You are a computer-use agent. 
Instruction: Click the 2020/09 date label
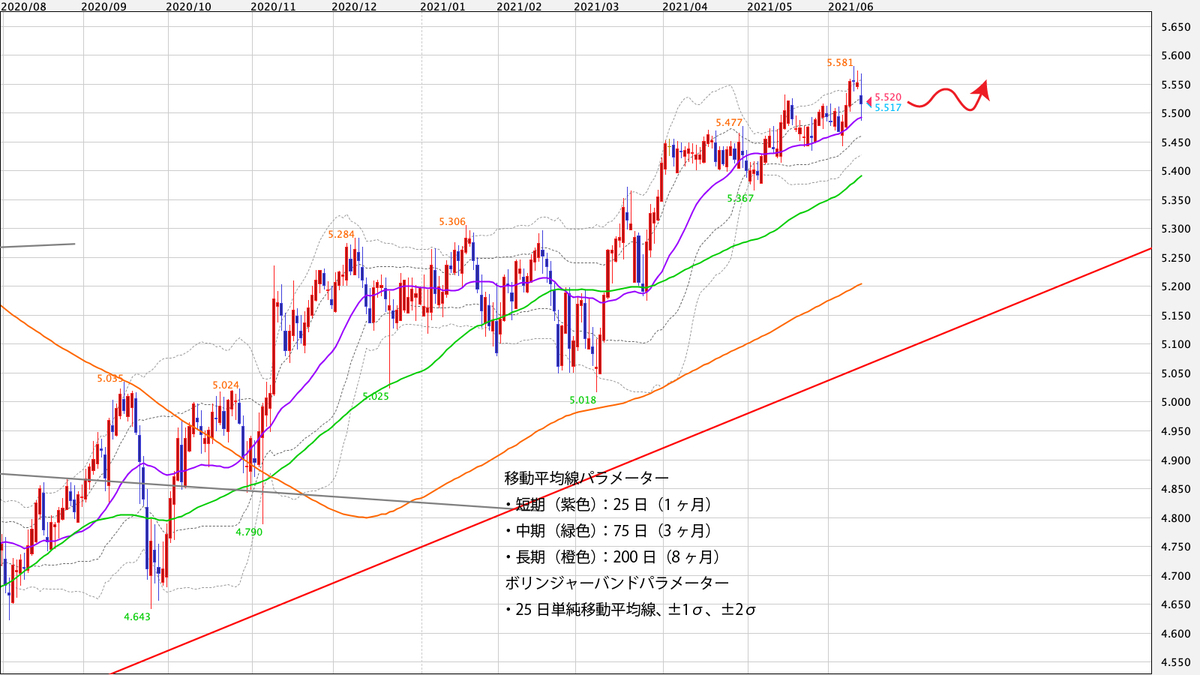tap(103, 6)
